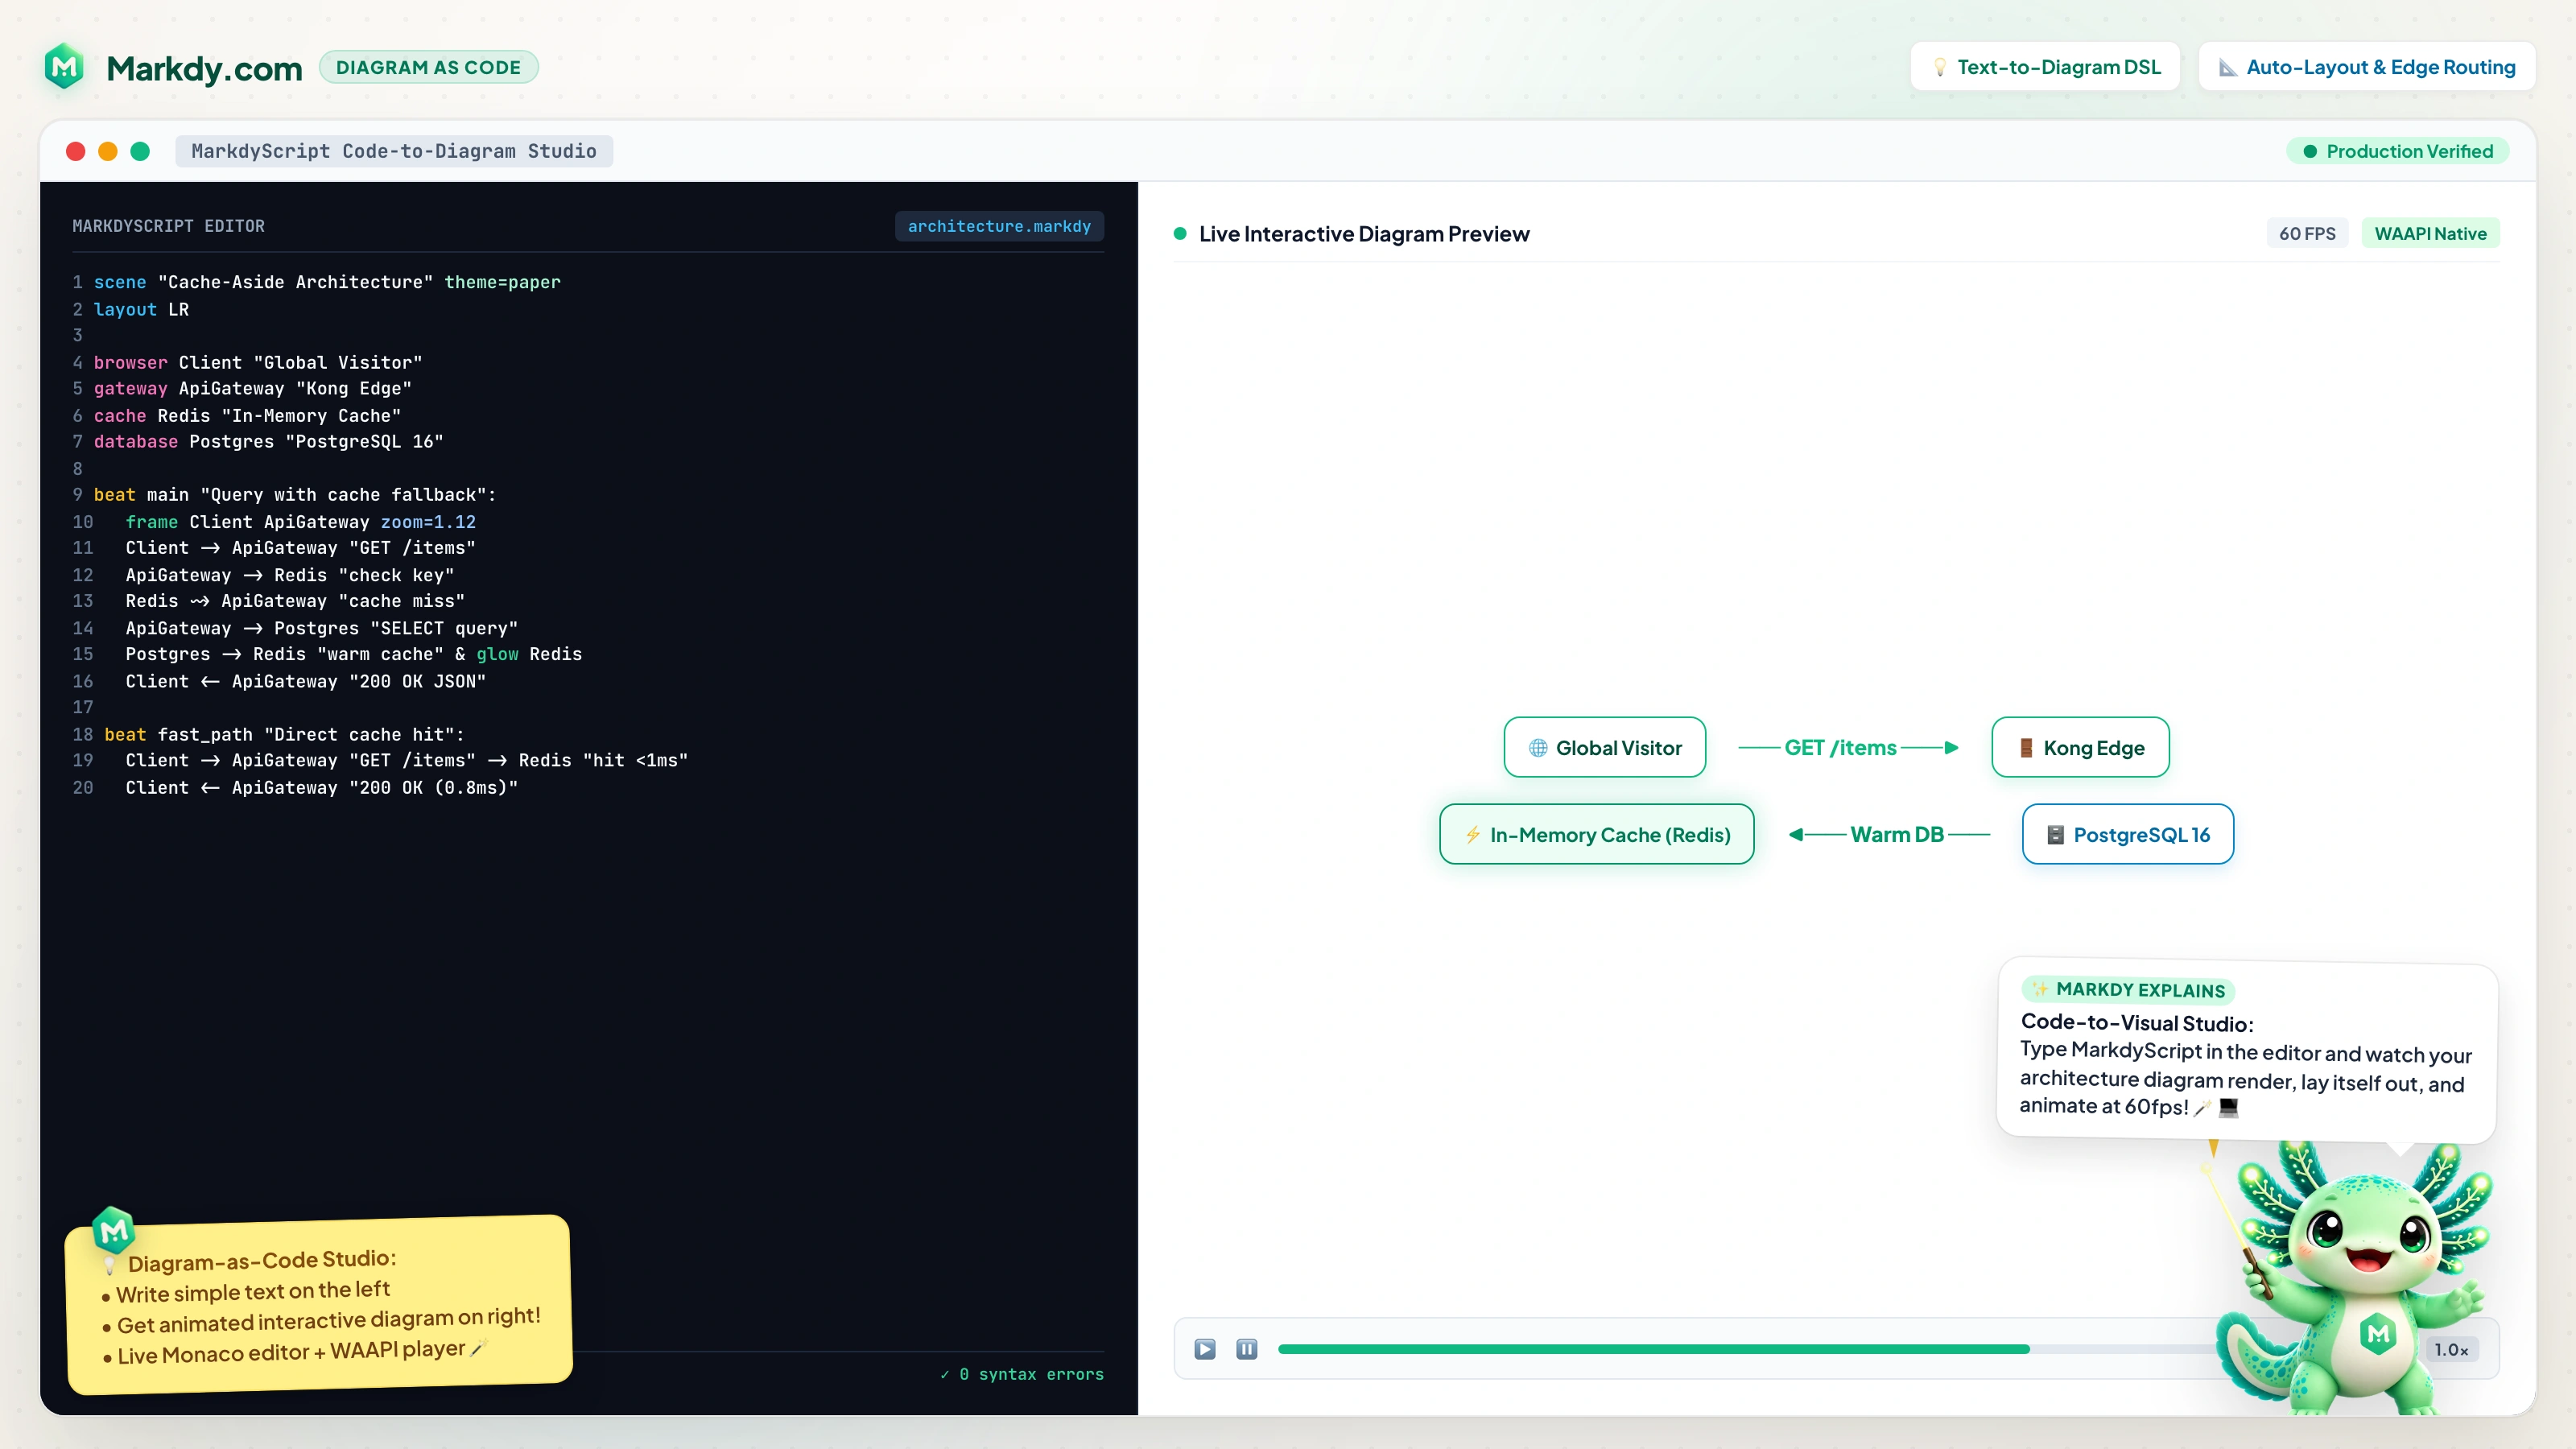
Task: Click the glow keyword on line 15
Action: [497, 653]
